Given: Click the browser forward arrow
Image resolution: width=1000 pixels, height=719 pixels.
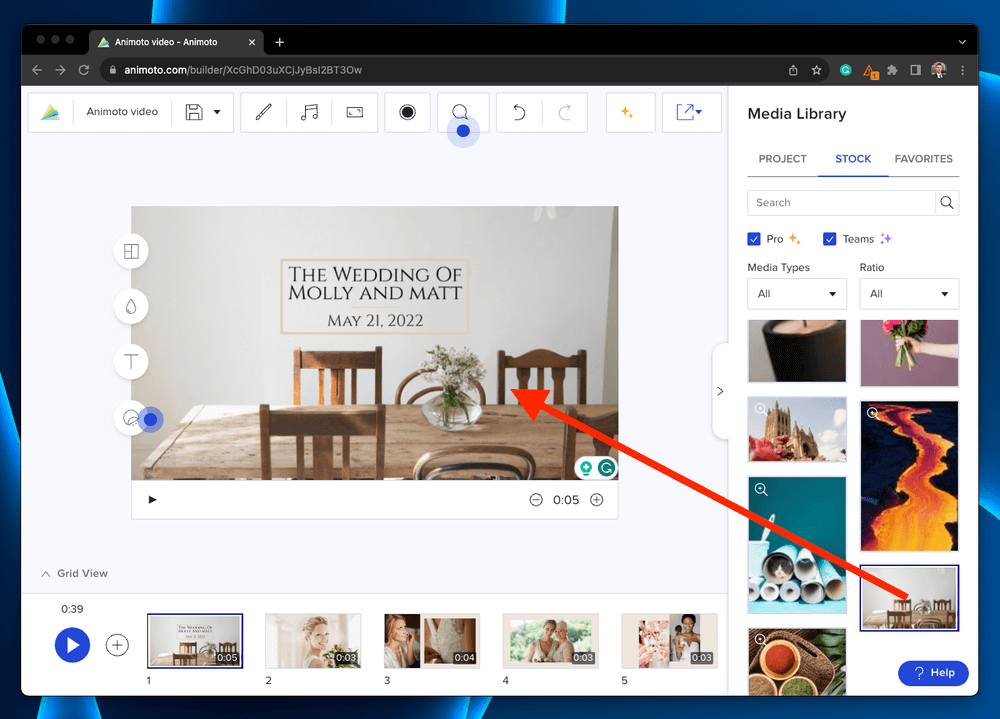Looking at the screenshot, I should point(61,70).
